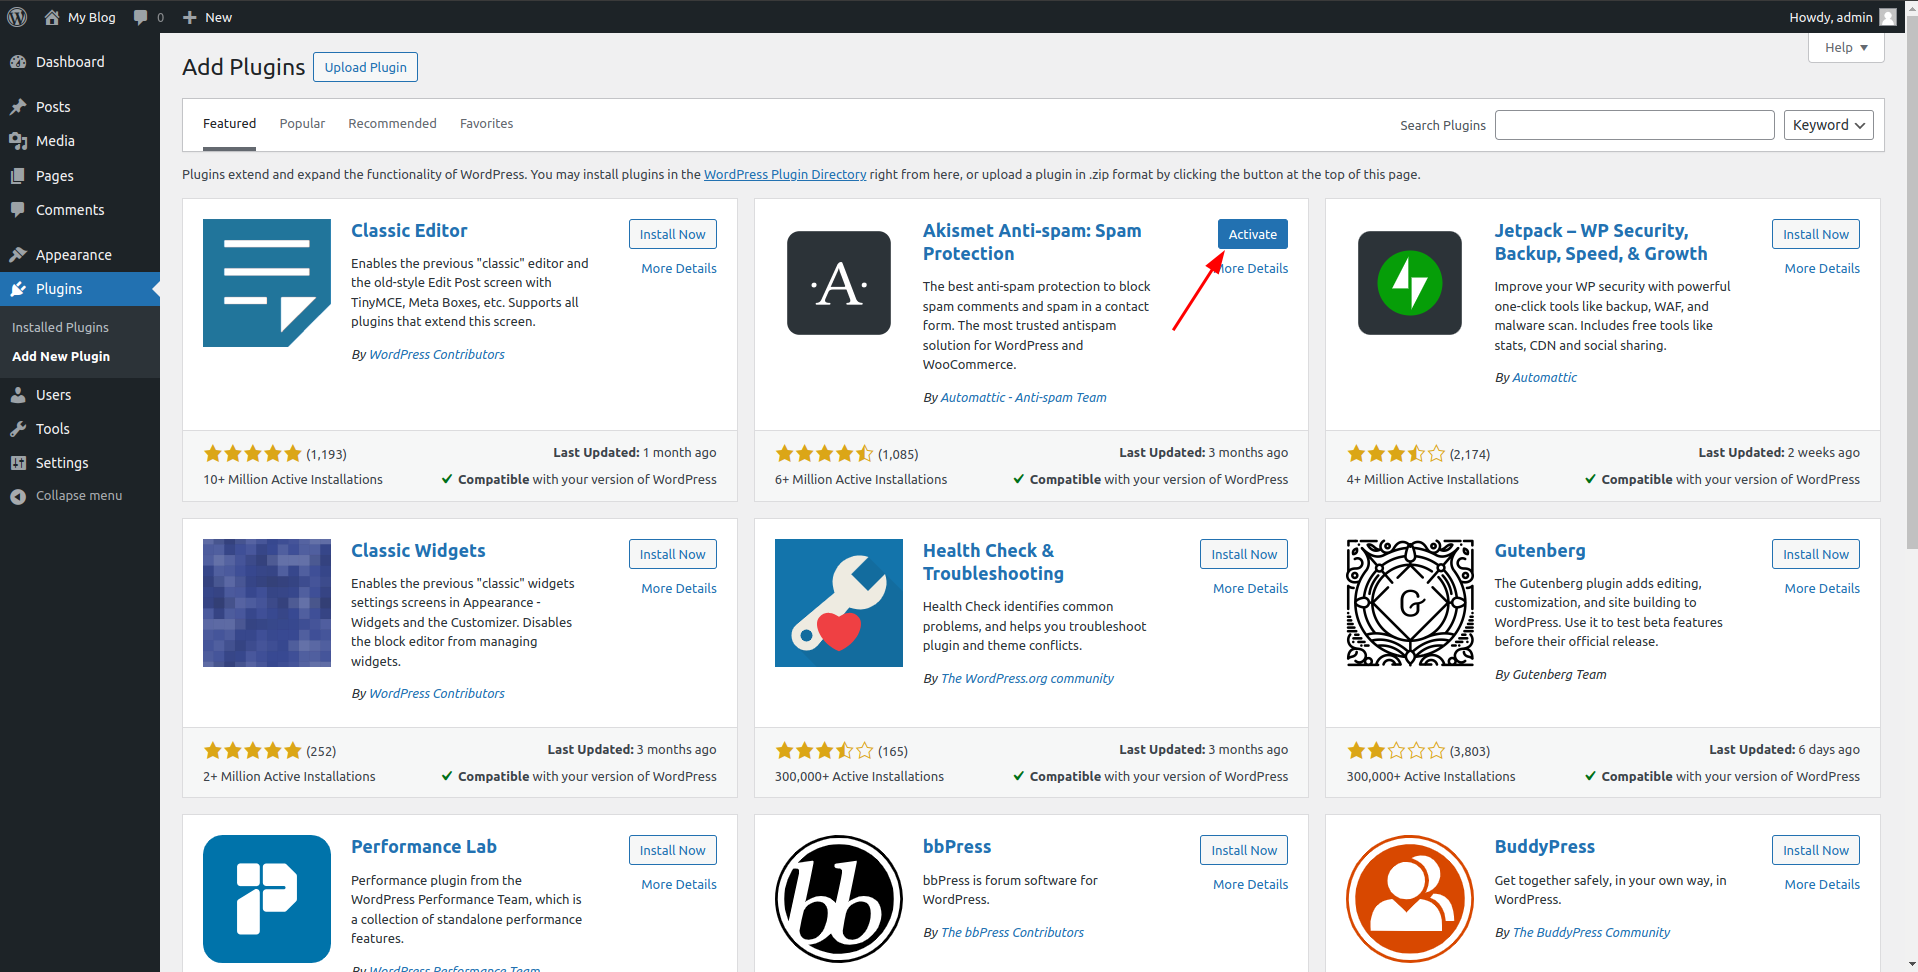Open bbPress plugin icon
The width and height of the screenshot is (1918, 972).
click(x=839, y=899)
